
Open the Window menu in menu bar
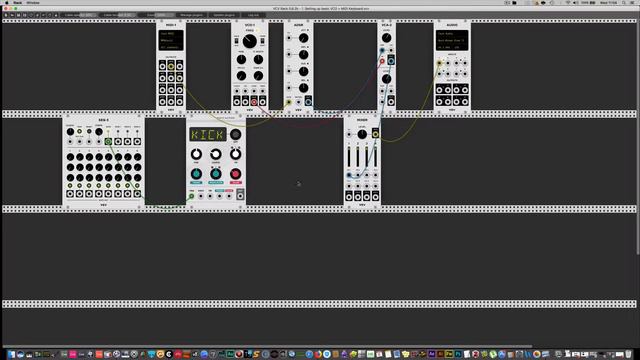tap(33, 2)
